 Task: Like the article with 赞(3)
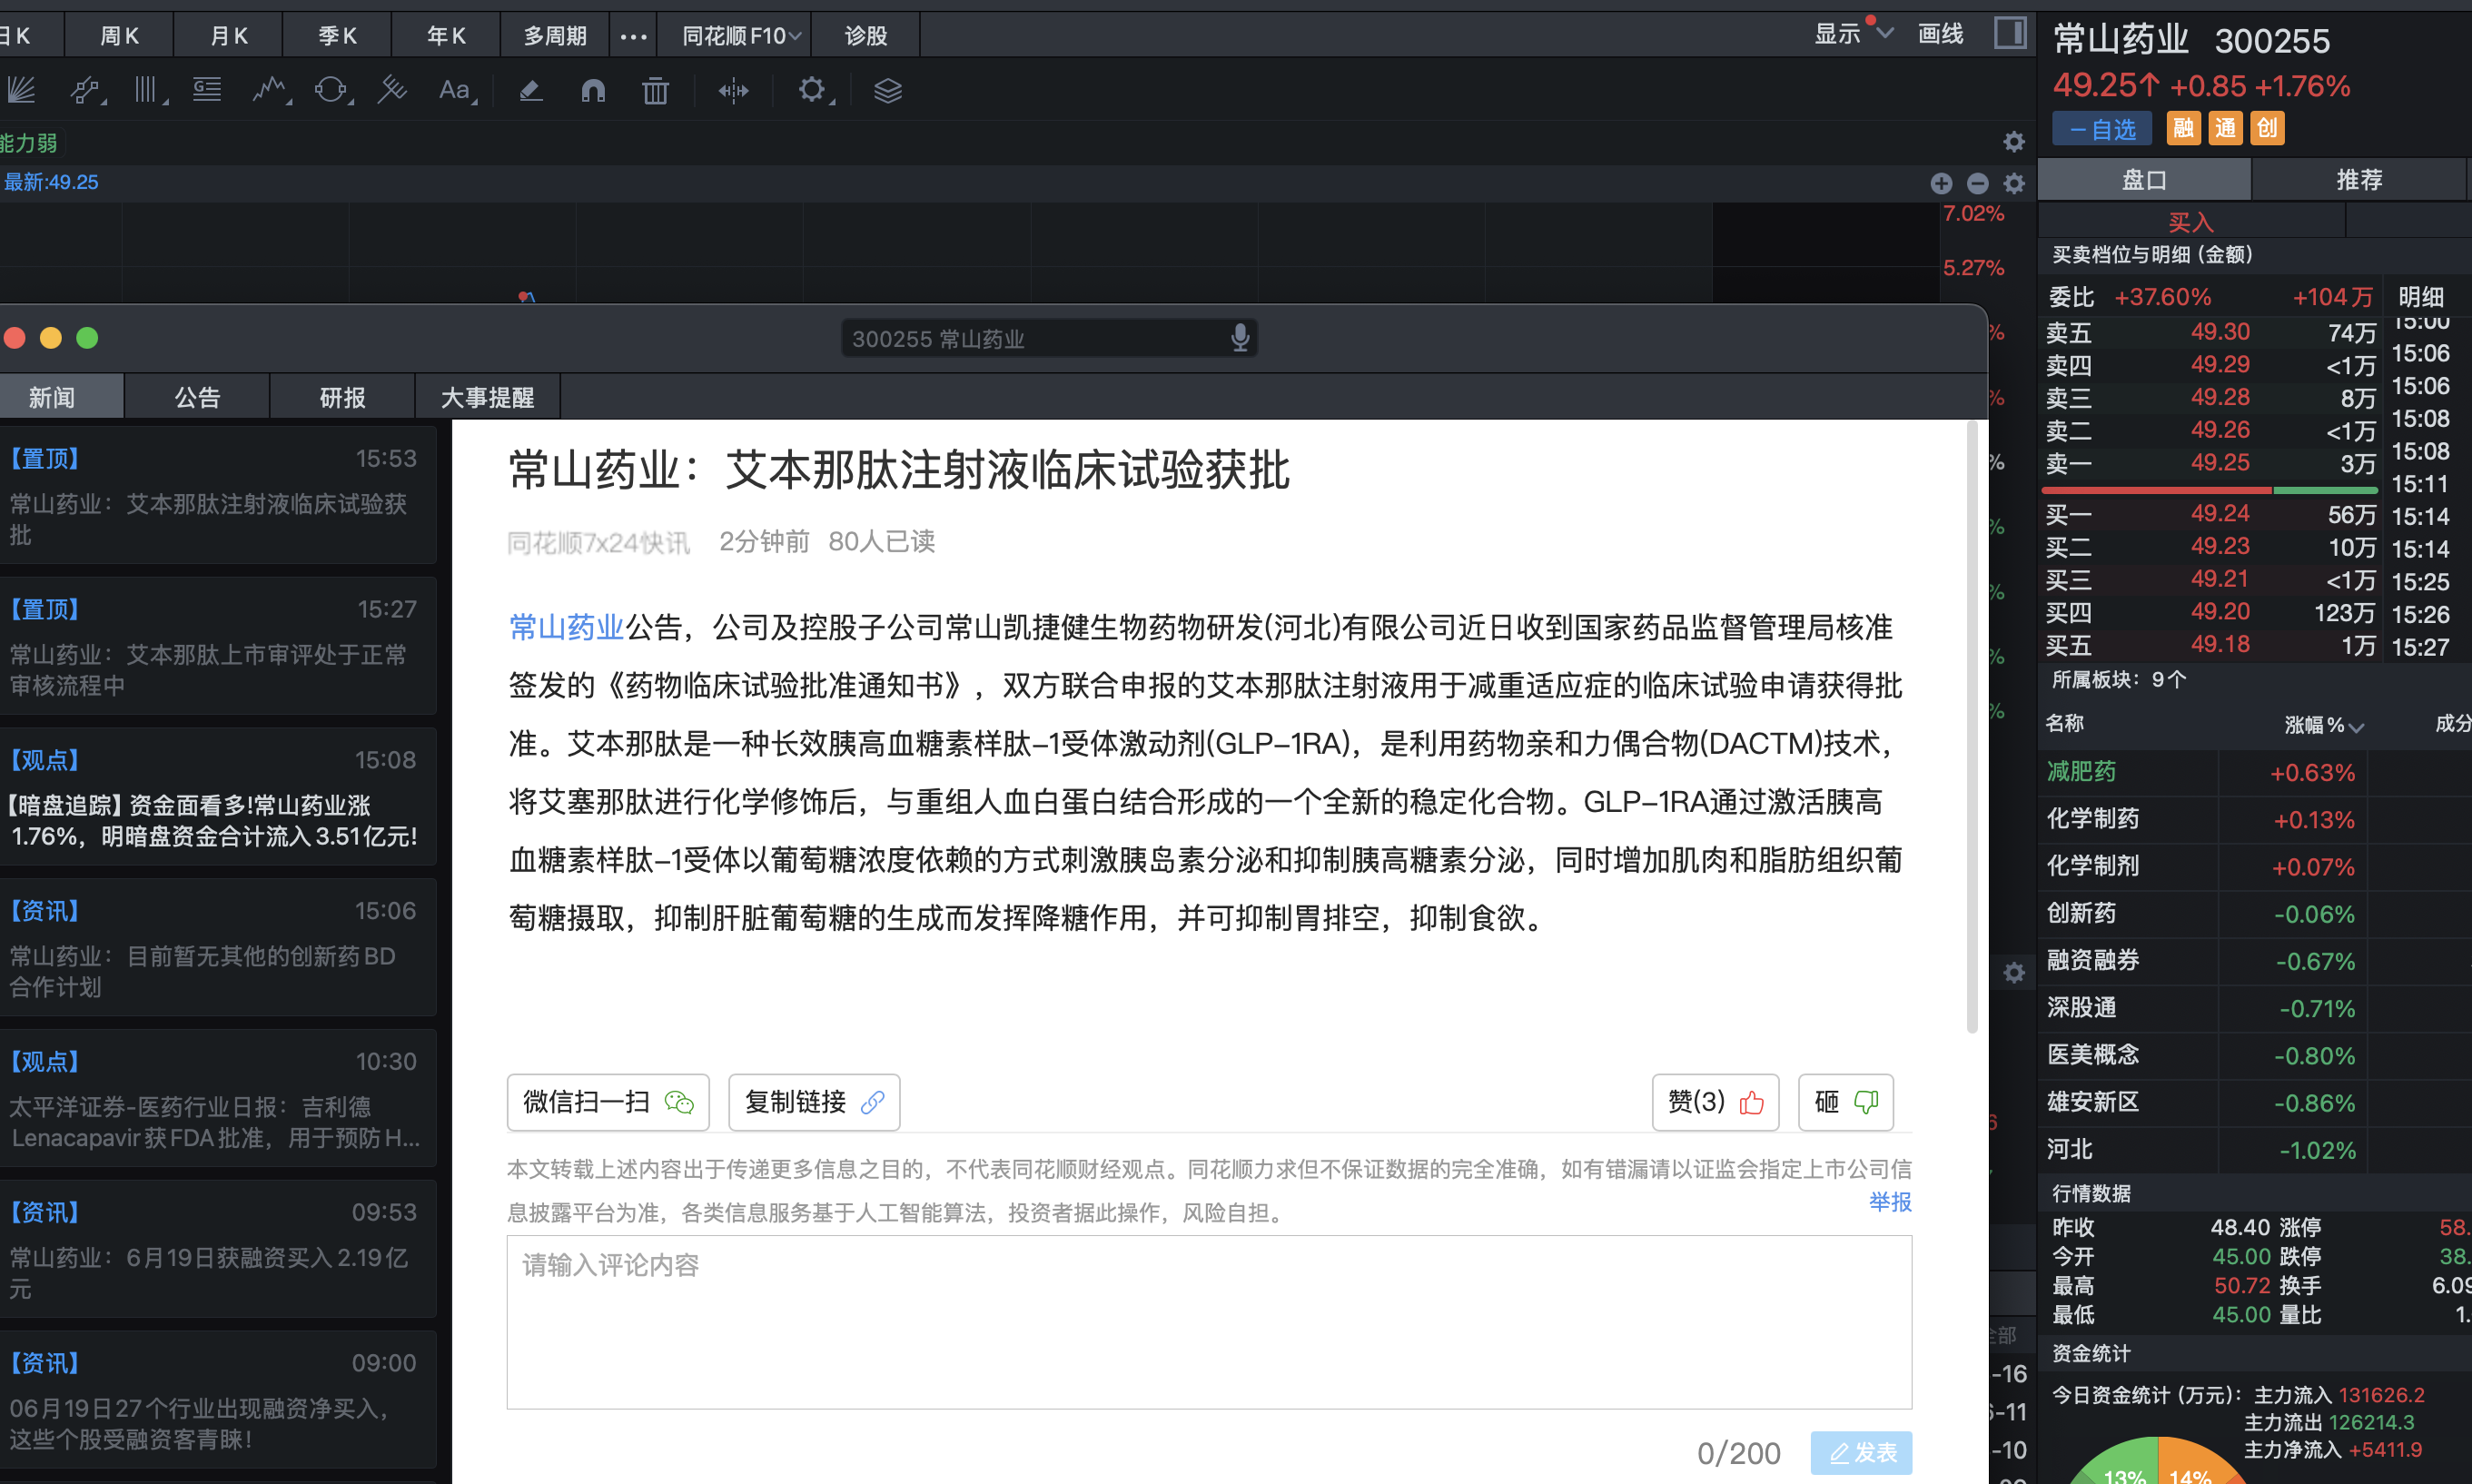coord(1715,1102)
